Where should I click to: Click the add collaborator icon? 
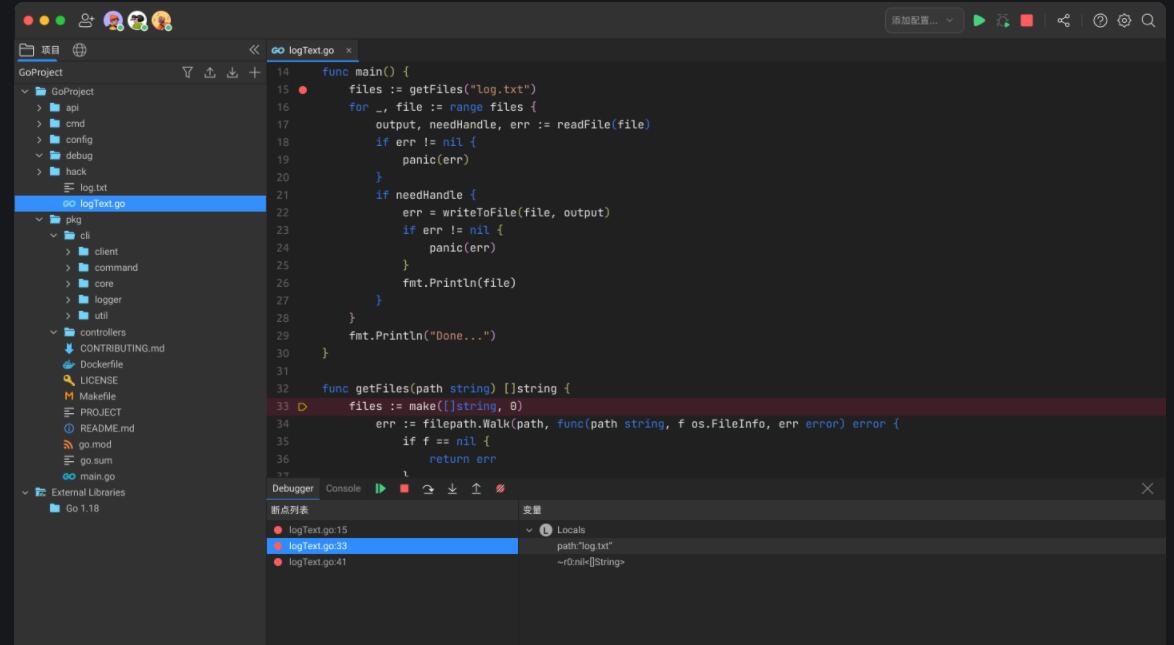(86, 20)
